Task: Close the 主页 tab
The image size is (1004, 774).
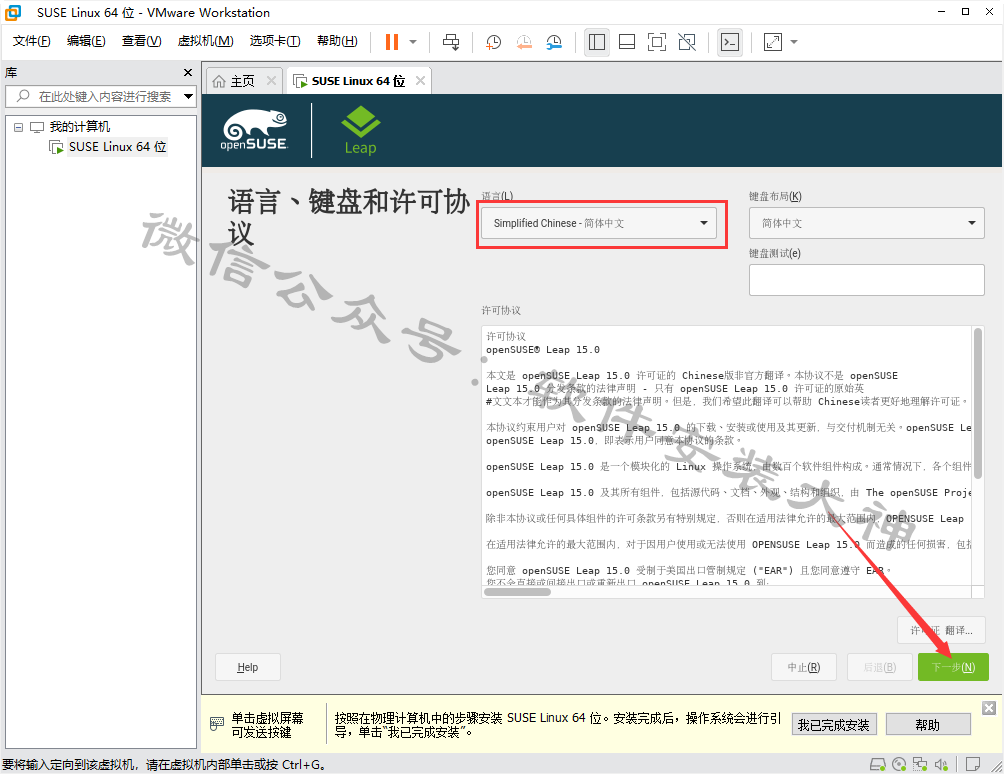Action: [x=271, y=81]
